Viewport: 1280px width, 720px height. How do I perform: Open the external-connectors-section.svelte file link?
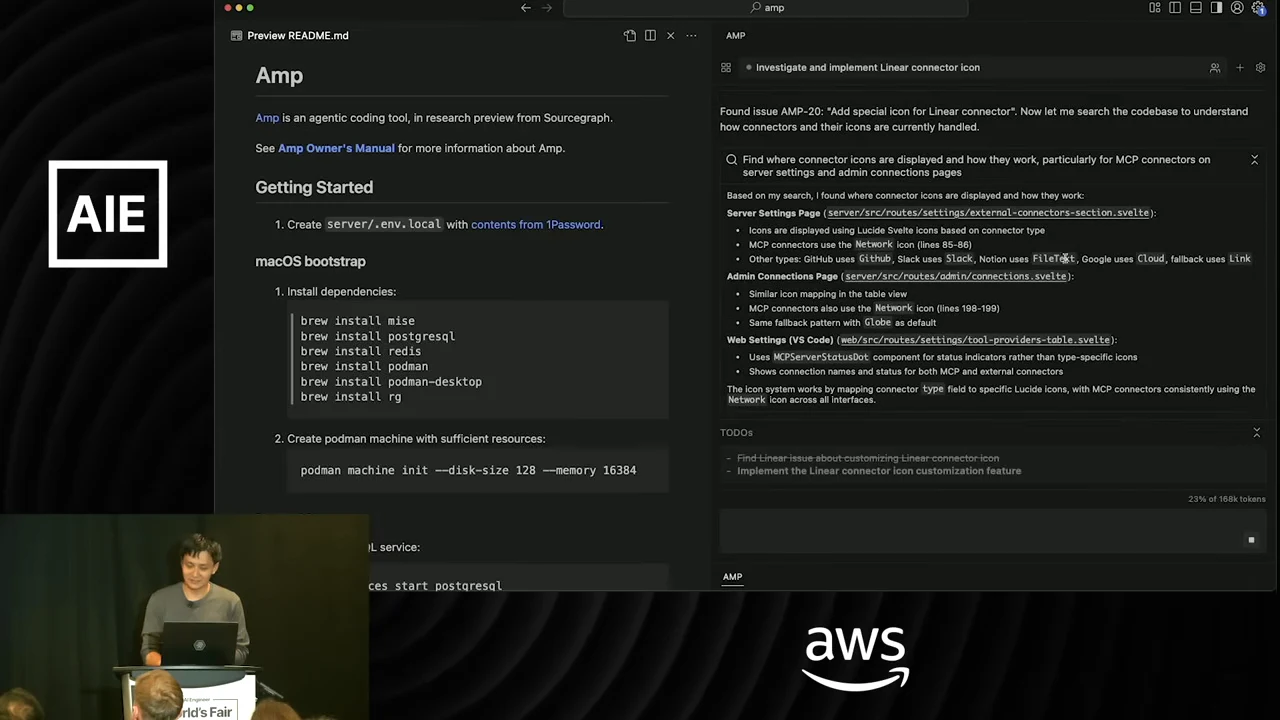(988, 213)
